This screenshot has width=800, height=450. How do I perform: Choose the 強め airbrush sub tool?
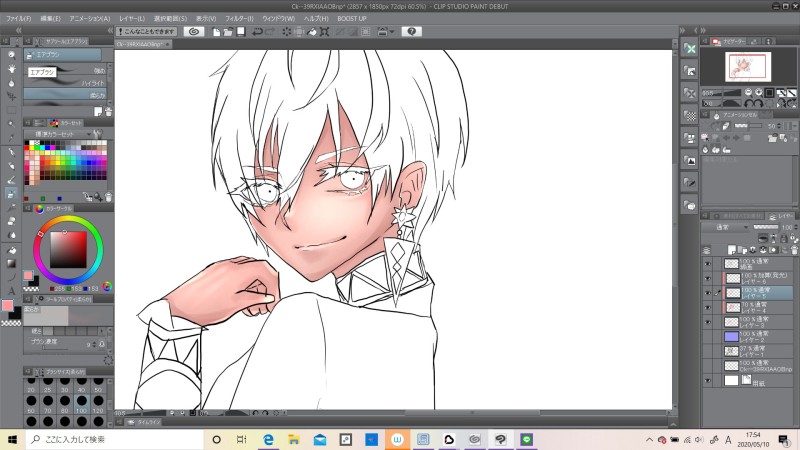(x=65, y=70)
